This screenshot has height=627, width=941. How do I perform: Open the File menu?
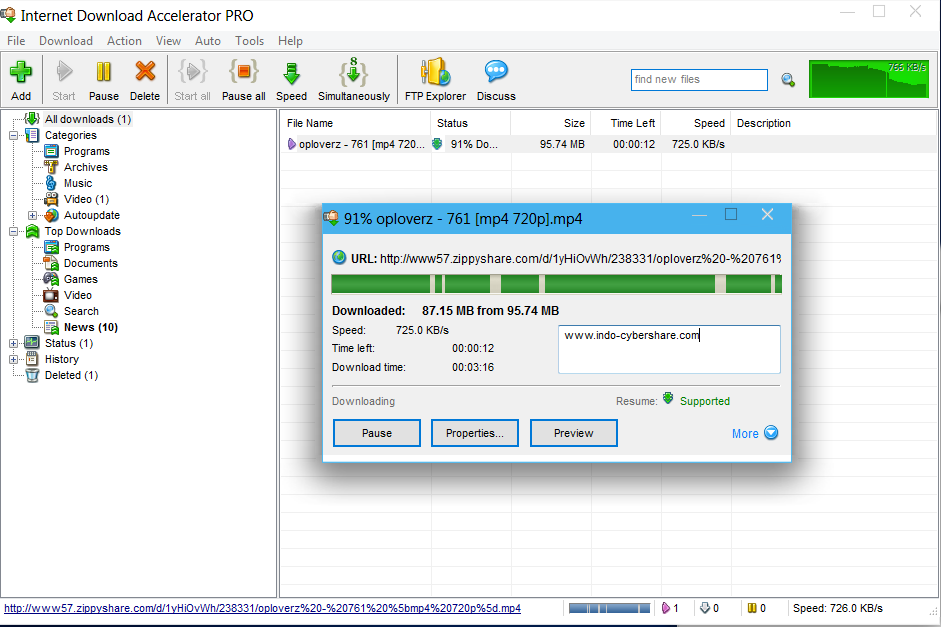click(16, 41)
